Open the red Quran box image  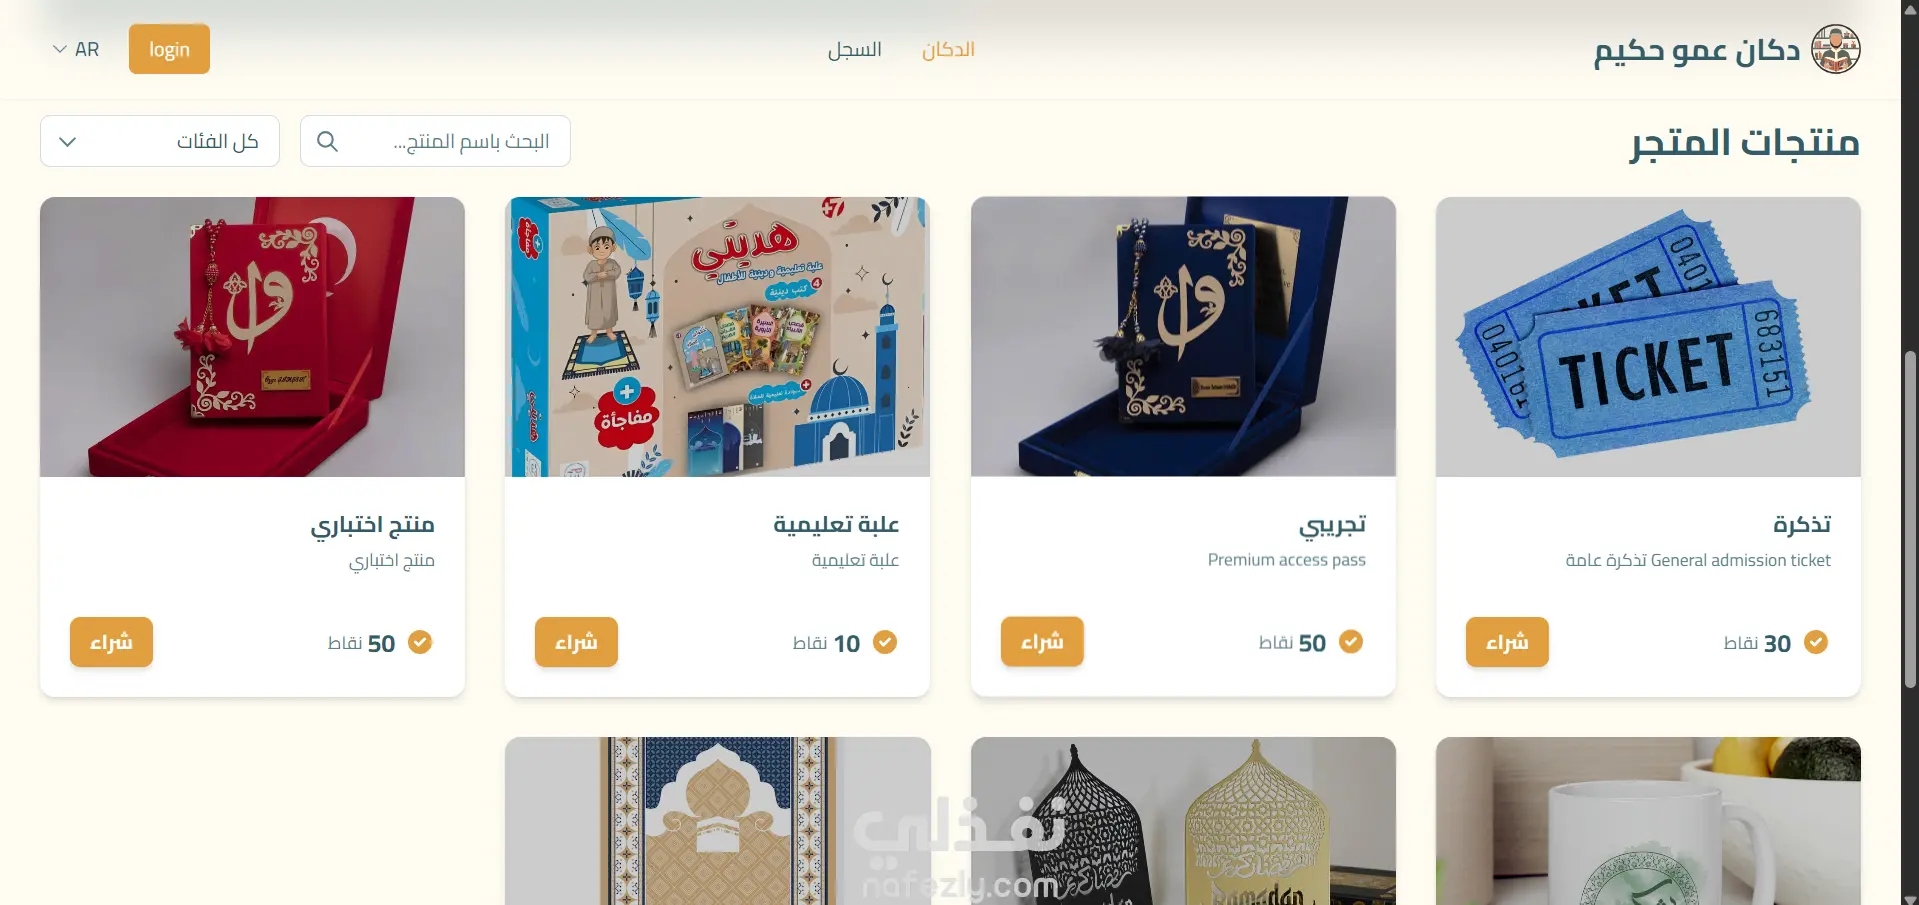(252, 337)
